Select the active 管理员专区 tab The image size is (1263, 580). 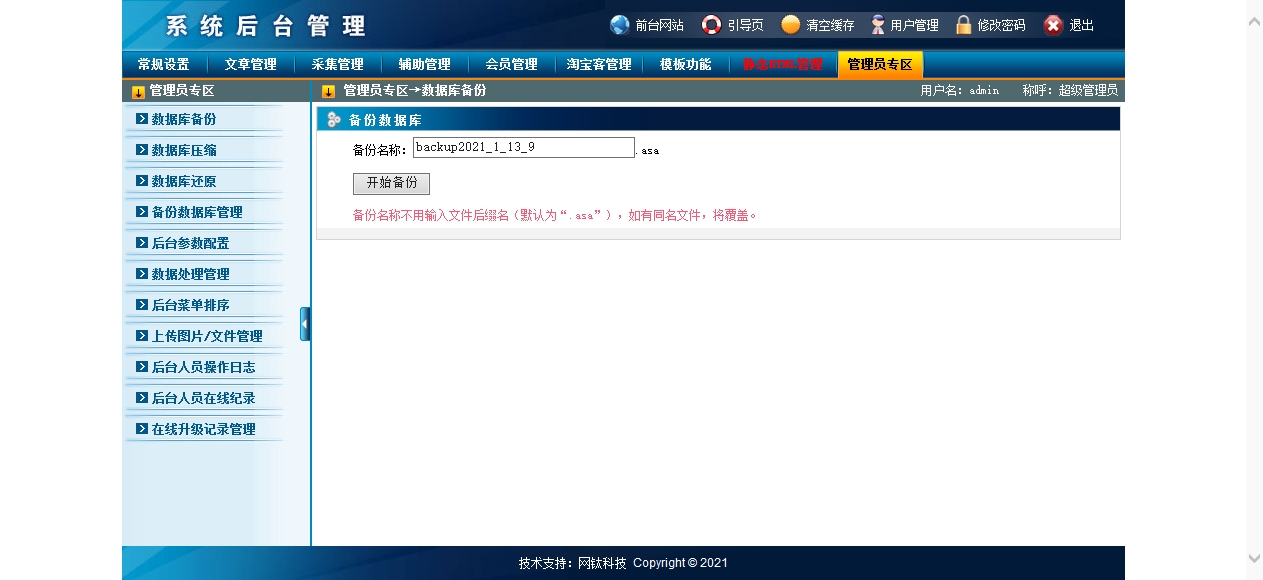click(880, 64)
